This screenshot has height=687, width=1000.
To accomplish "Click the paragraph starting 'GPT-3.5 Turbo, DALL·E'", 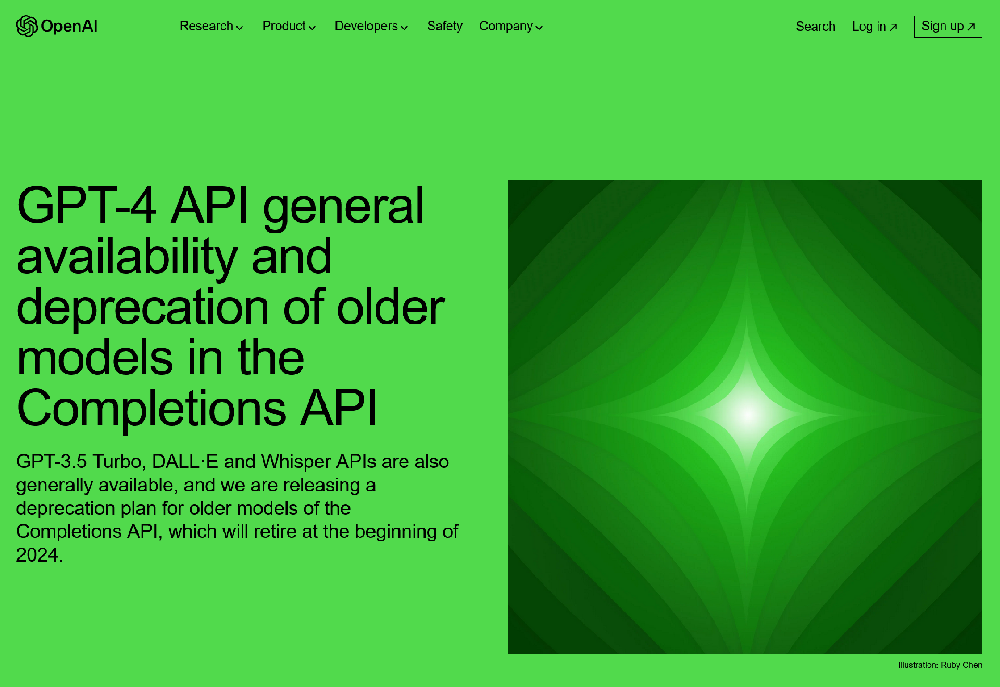I will tap(237, 508).
